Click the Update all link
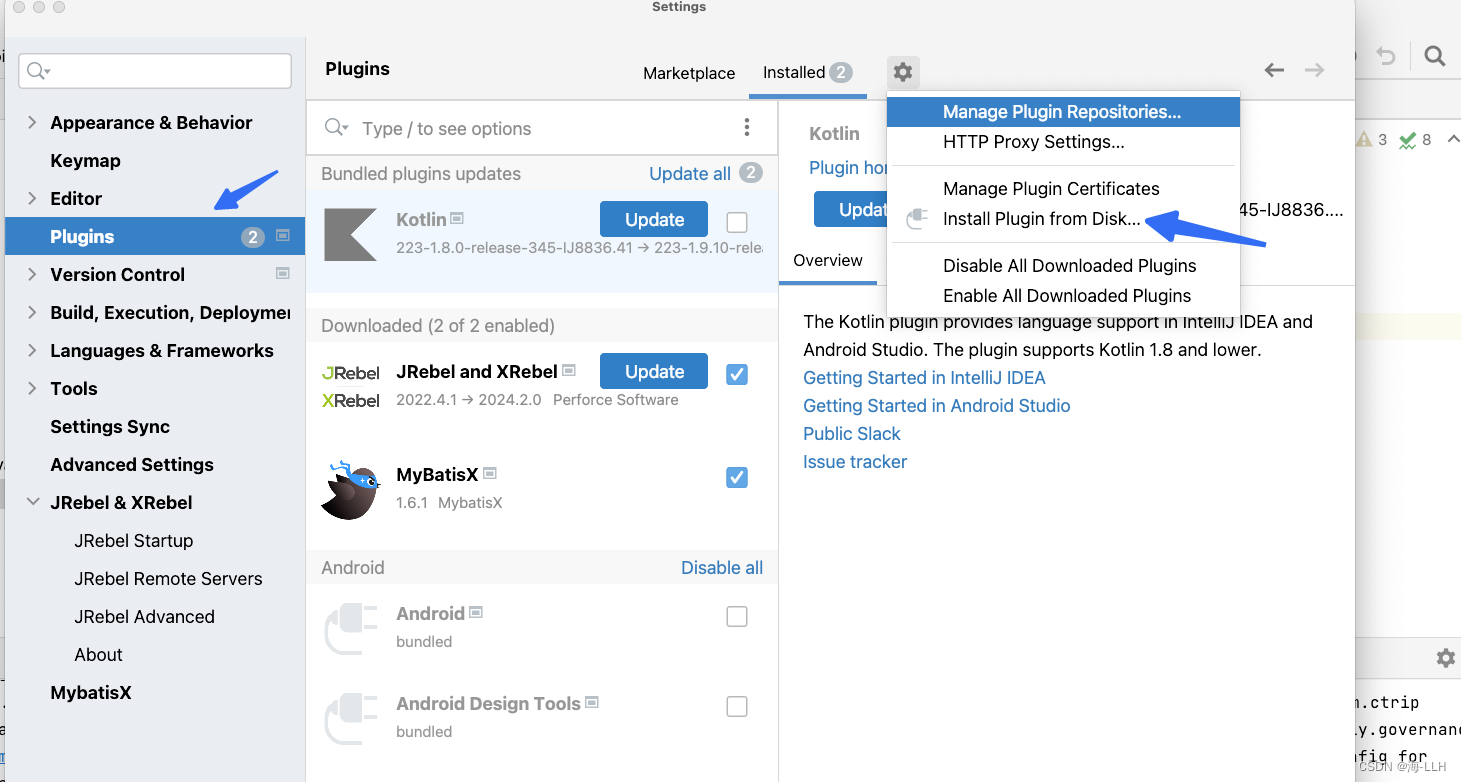 tap(690, 173)
